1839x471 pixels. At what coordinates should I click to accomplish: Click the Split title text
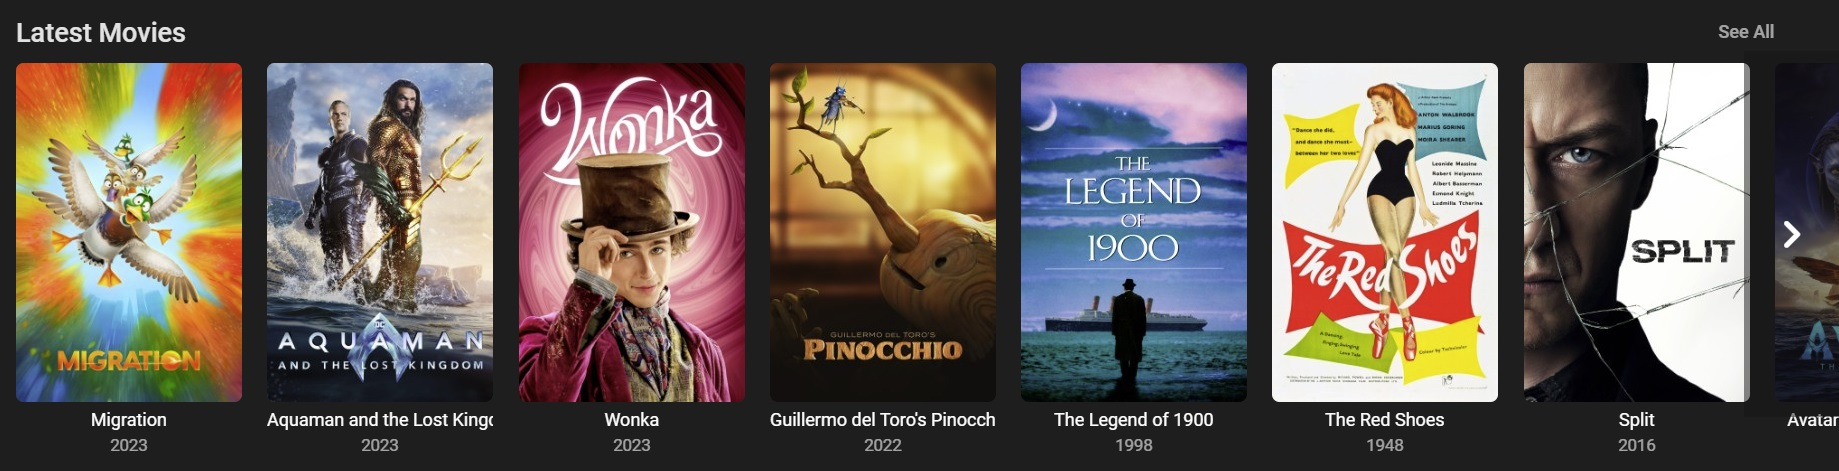click(1637, 420)
